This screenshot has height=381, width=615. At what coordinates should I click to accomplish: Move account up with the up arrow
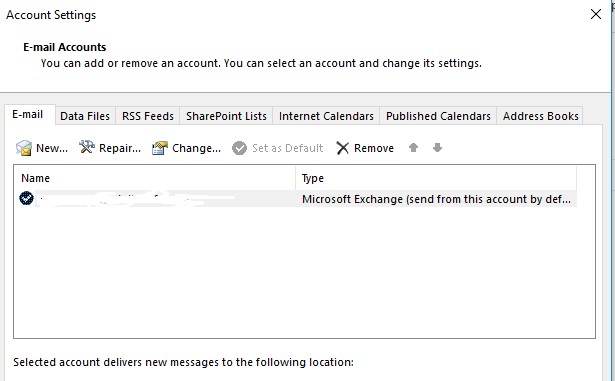click(413, 148)
